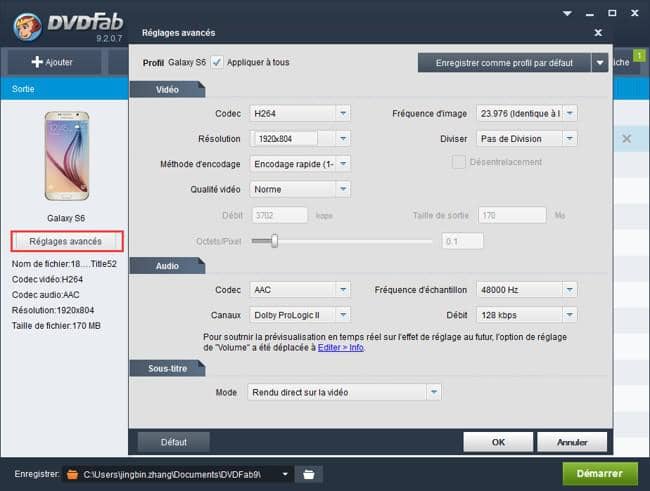The image size is (650, 491).
Task: Remove the task with the X in main list
Action: (626, 139)
